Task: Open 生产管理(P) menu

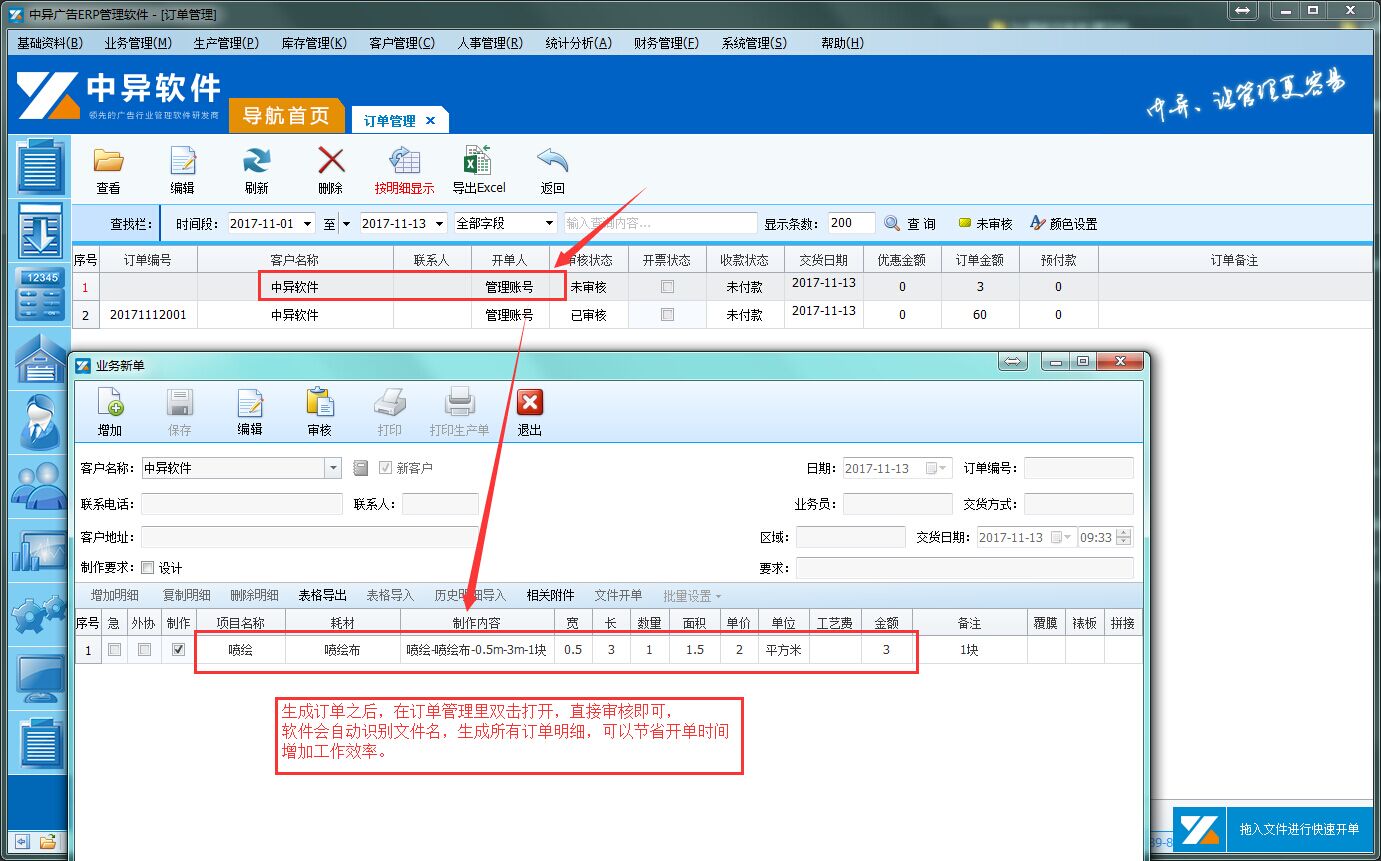Action: click(226, 43)
